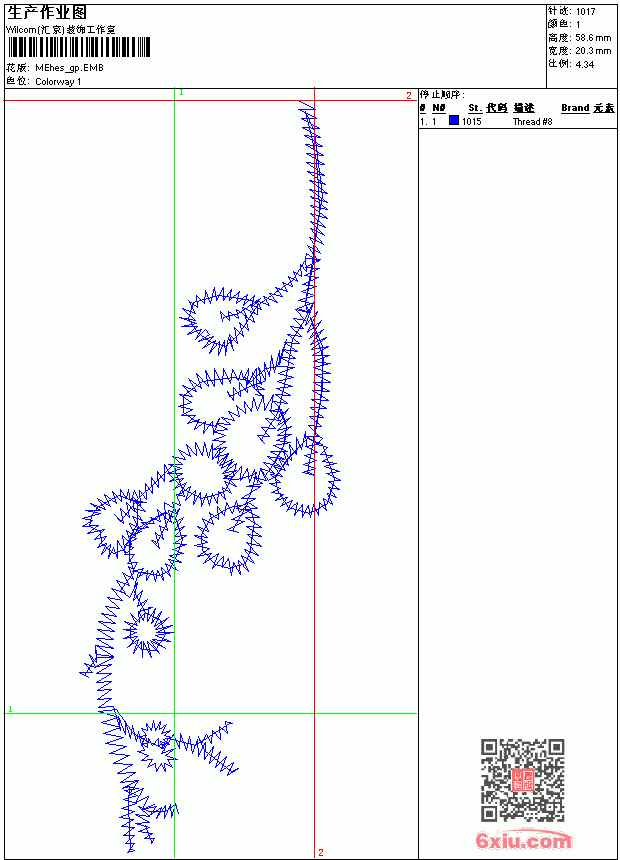Click the green marker 1 at top

click(182, 93)
